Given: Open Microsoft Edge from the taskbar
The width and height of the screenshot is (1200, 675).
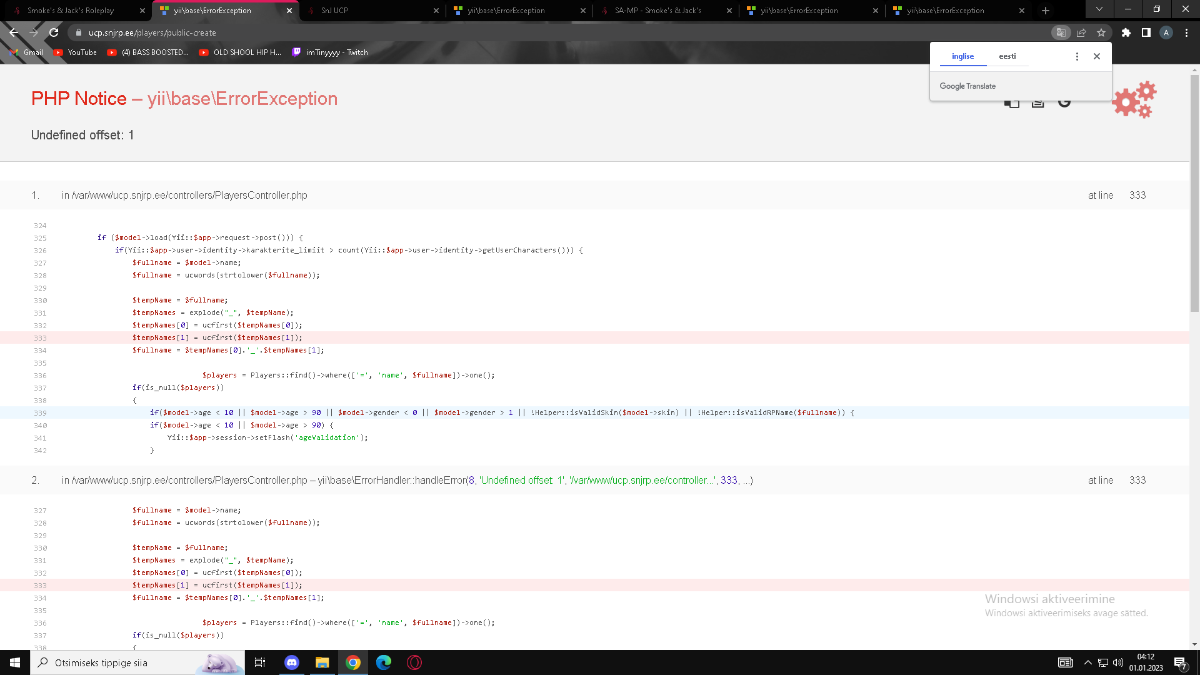Looking at the screenshot, I should 383,662.
